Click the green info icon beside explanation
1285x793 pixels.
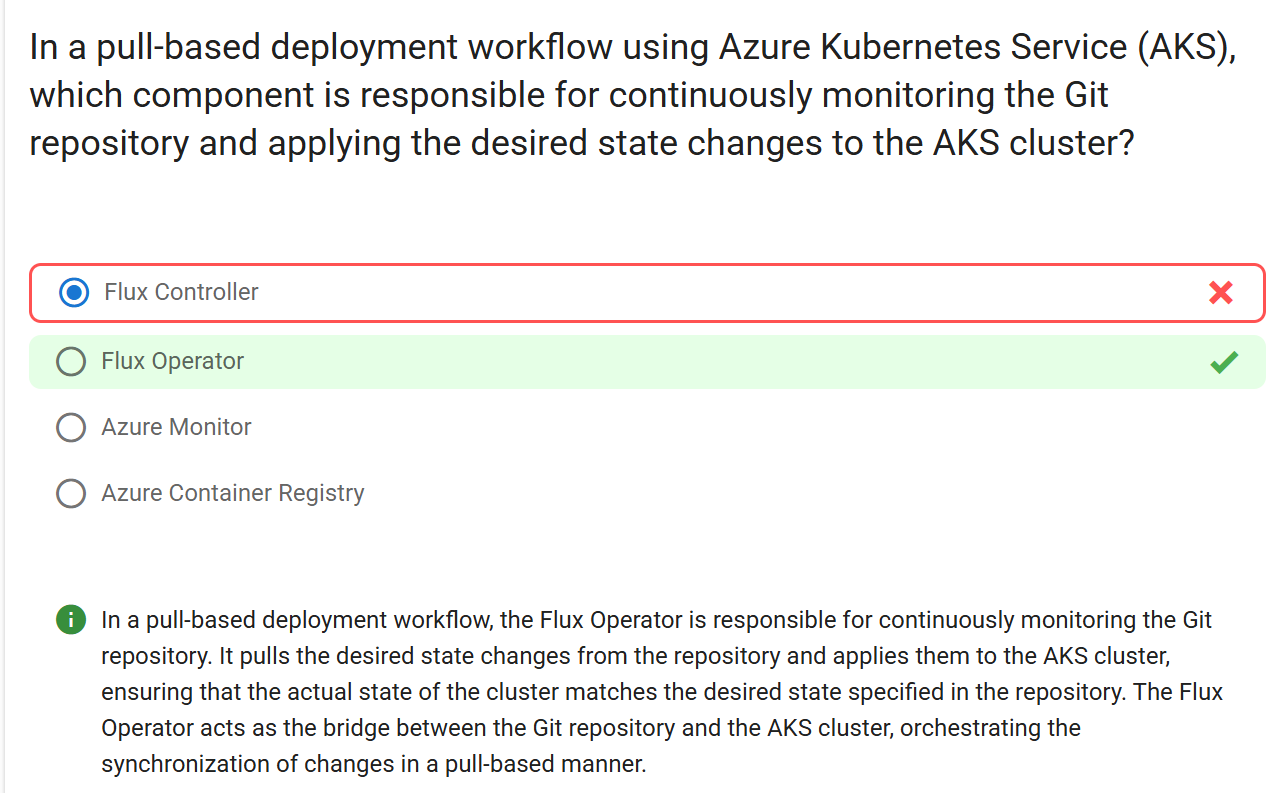click(70, 619)
